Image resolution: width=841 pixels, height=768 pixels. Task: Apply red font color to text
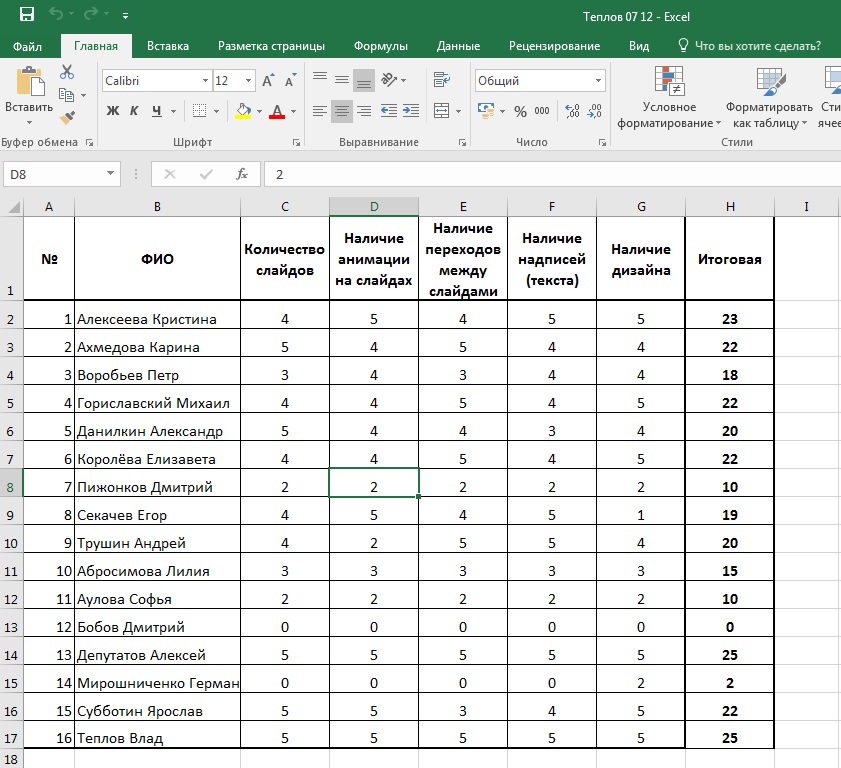point(277,111)
